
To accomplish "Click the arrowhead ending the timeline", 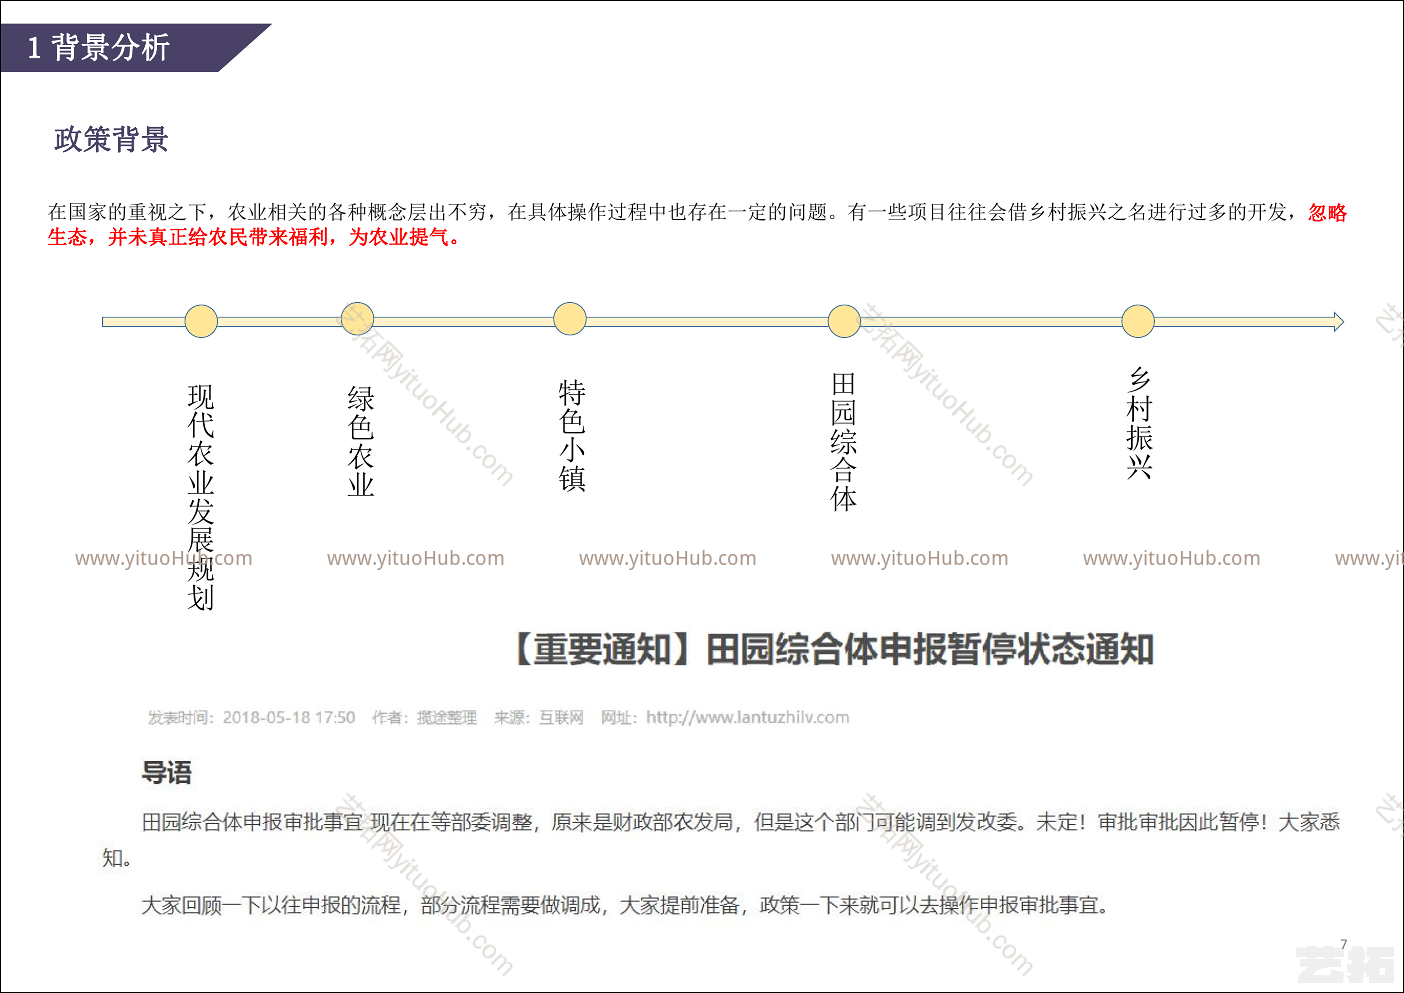I will (x=1338, y=321).
